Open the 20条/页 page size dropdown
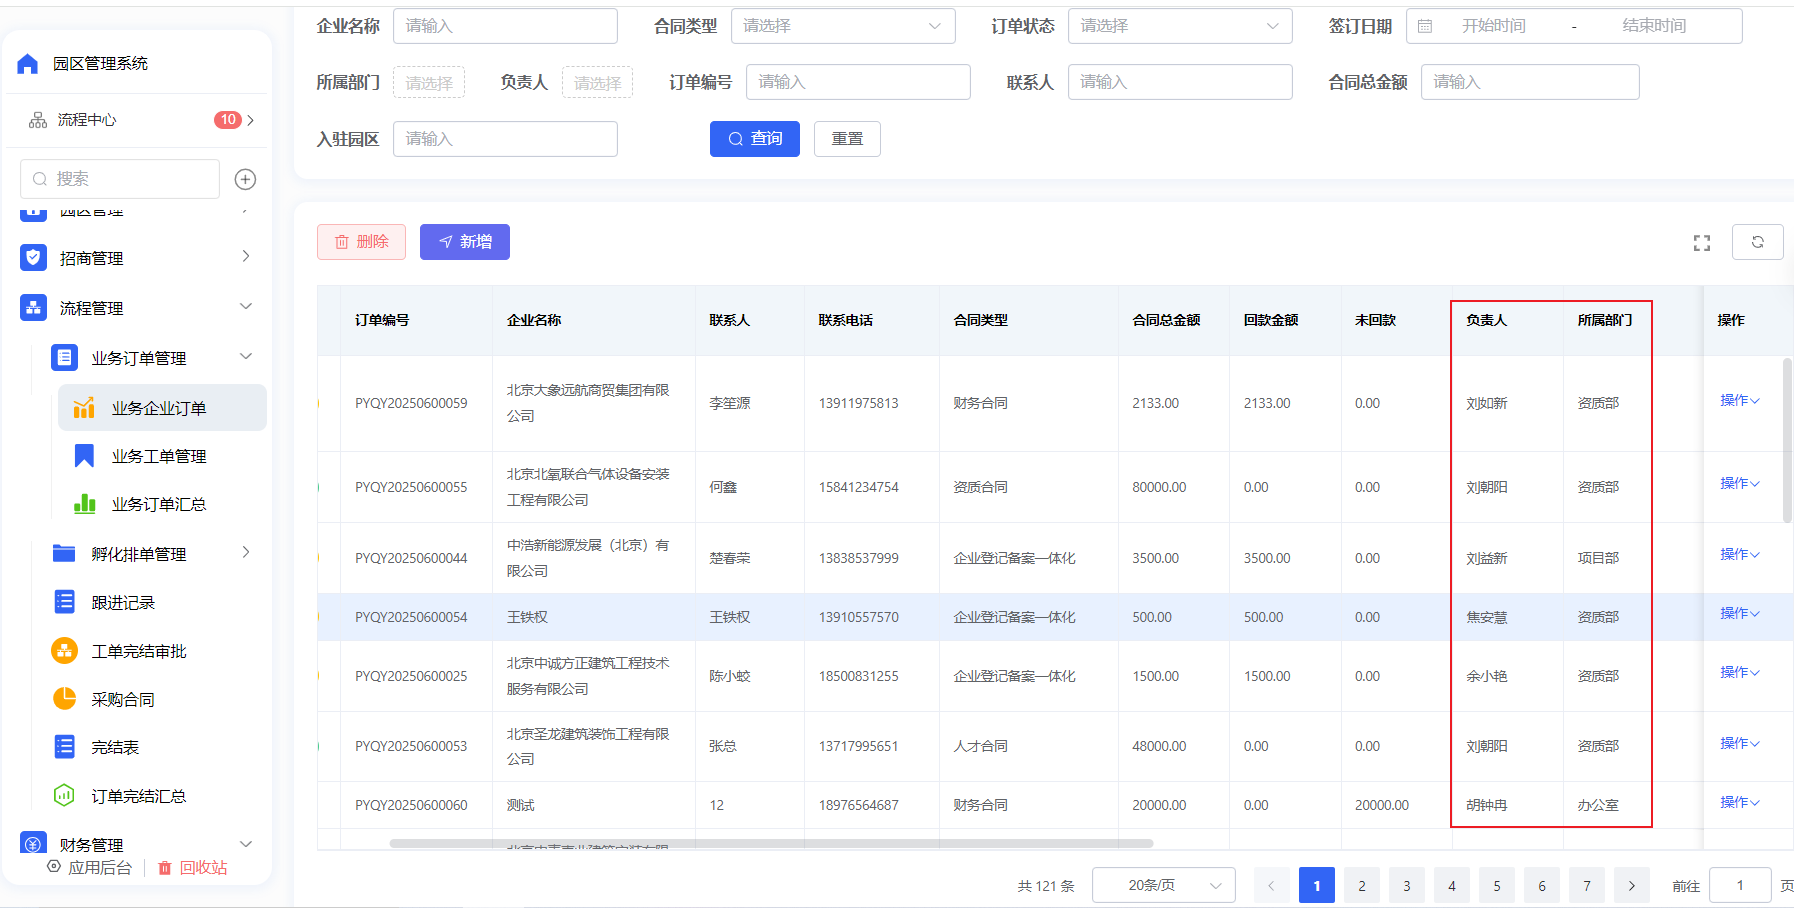This screenshot has width=1794, height=908. tap(1164, 885)
